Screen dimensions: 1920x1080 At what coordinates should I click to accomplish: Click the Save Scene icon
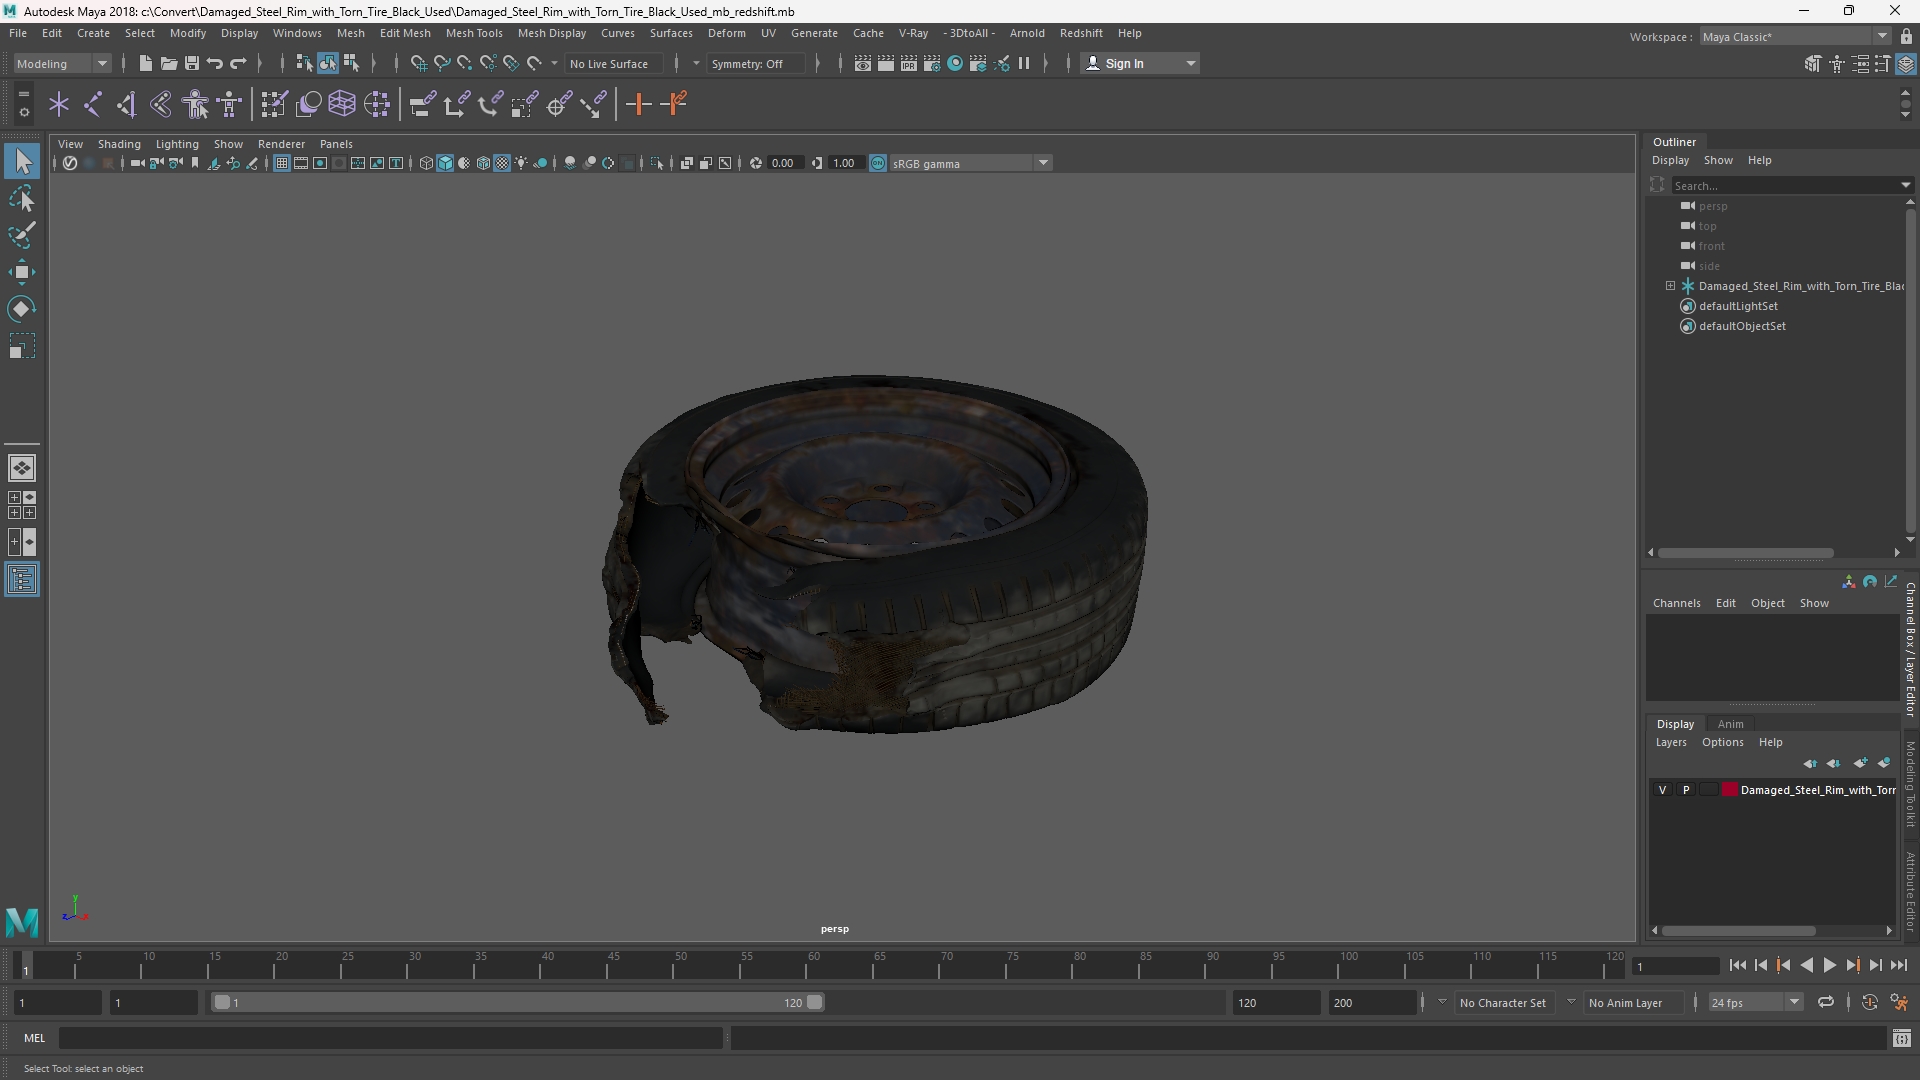click(x=191, y=63)
